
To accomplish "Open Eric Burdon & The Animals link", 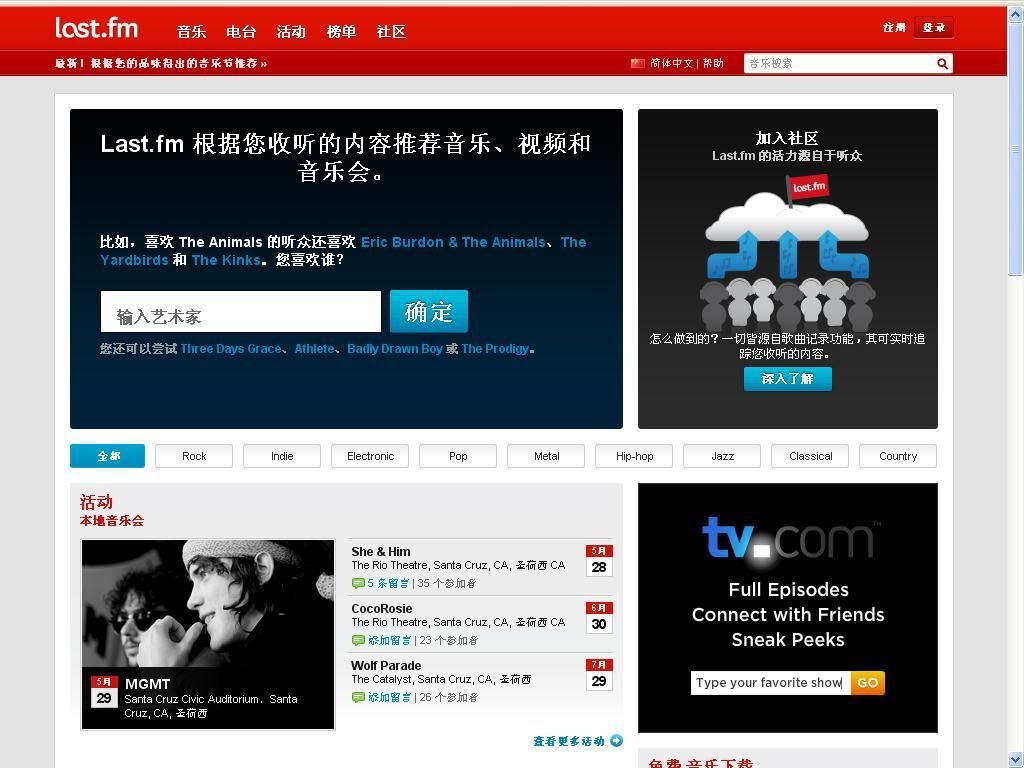I will tap(453, 242).
